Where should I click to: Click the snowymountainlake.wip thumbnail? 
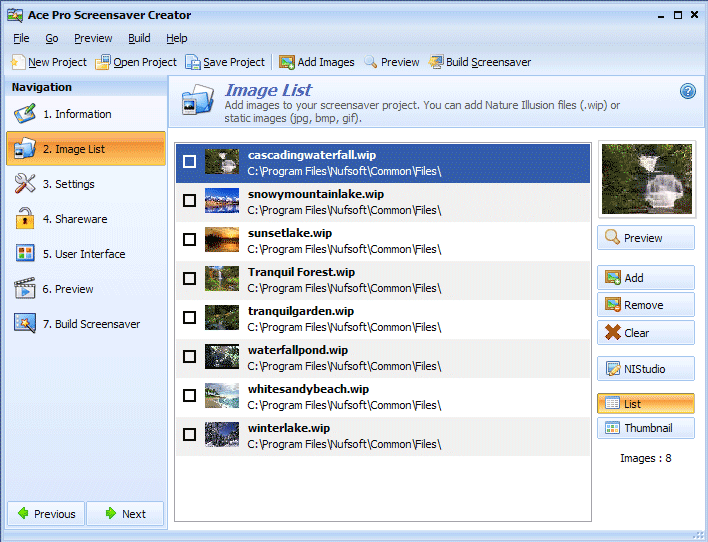coord(222,201)
